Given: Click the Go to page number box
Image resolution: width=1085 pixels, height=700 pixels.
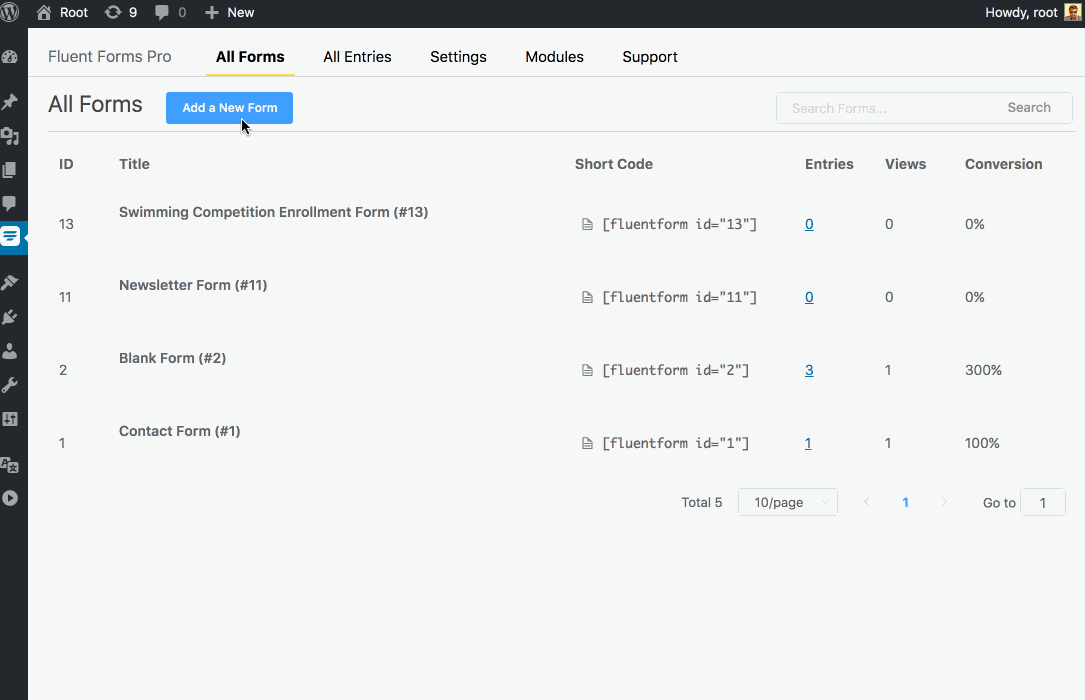Looking at the screenshot, I should [x=1042, y=503].
